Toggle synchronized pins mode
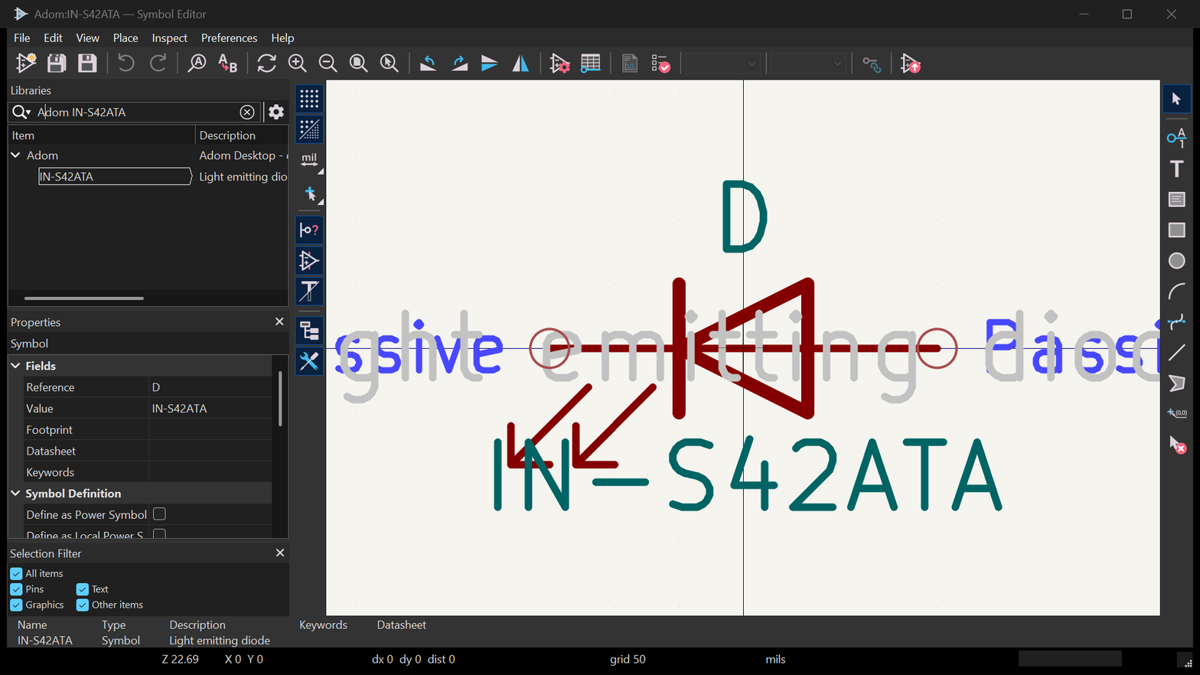 872,63
